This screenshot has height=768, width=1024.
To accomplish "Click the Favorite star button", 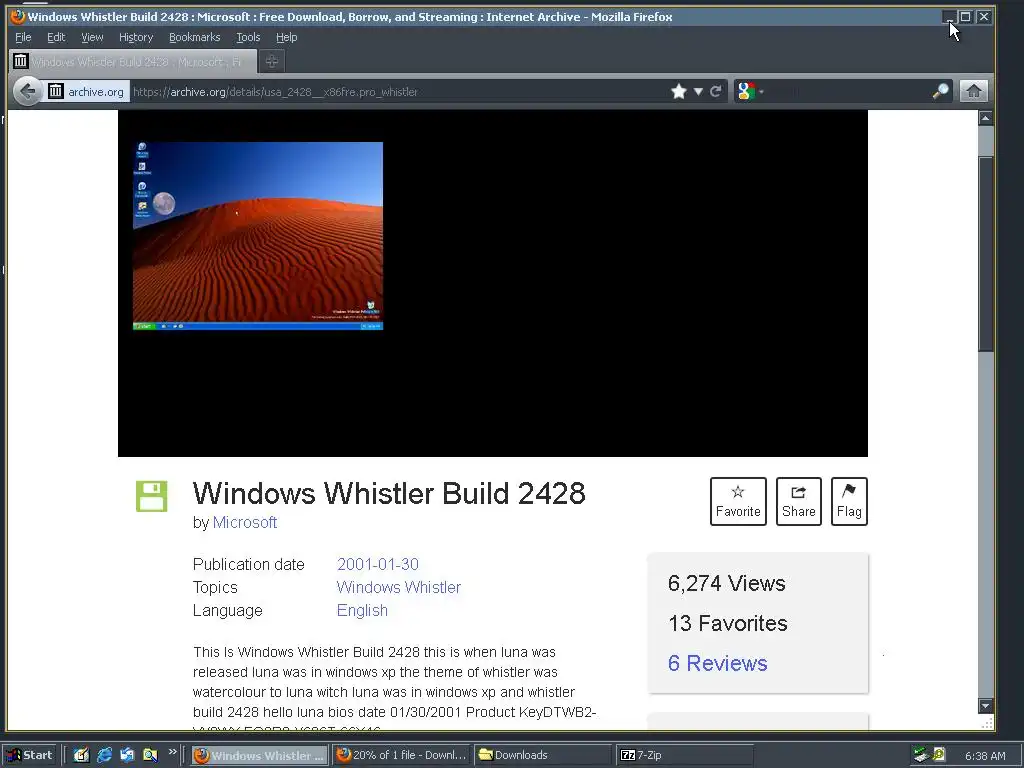I will pyautogui.click(x=738, y=501).
